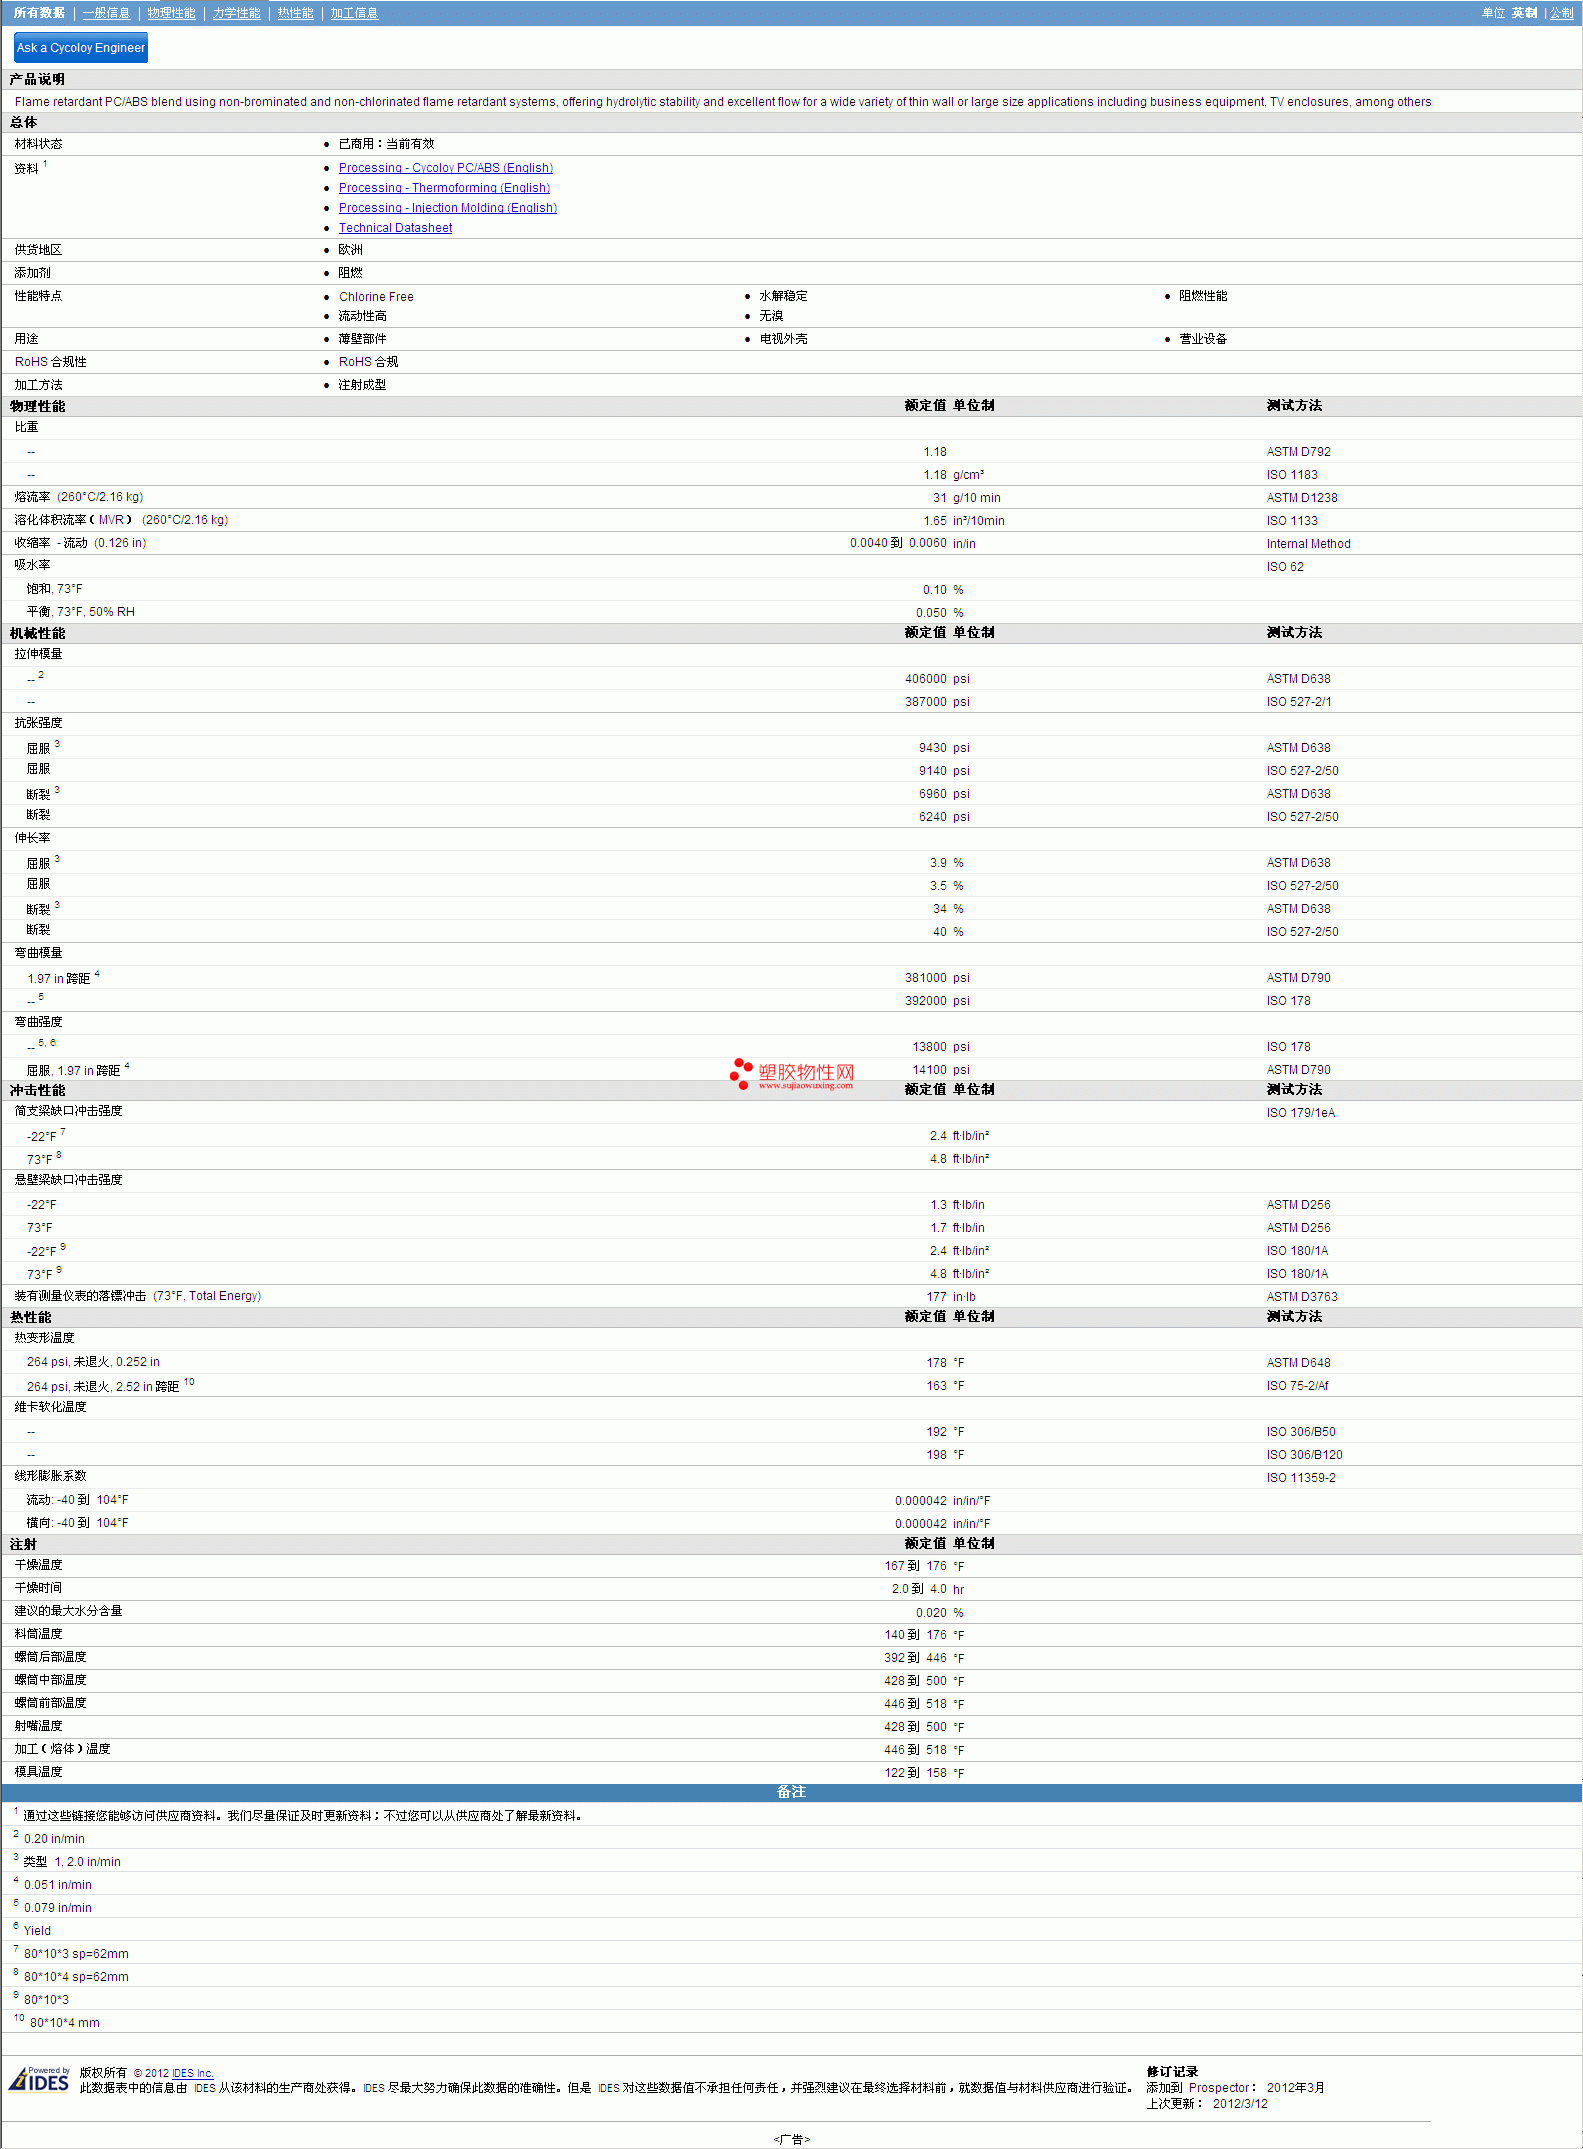Click the ISO 306/B120 test method
The height and width of the screenshot is (2149, 1583).
[x=1304, y=1455]
